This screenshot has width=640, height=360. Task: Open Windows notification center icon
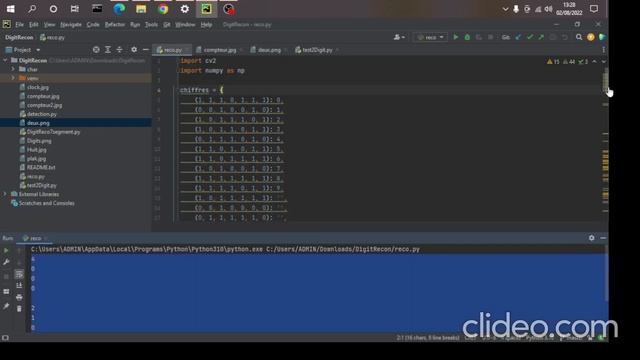[x=594, y=9]
